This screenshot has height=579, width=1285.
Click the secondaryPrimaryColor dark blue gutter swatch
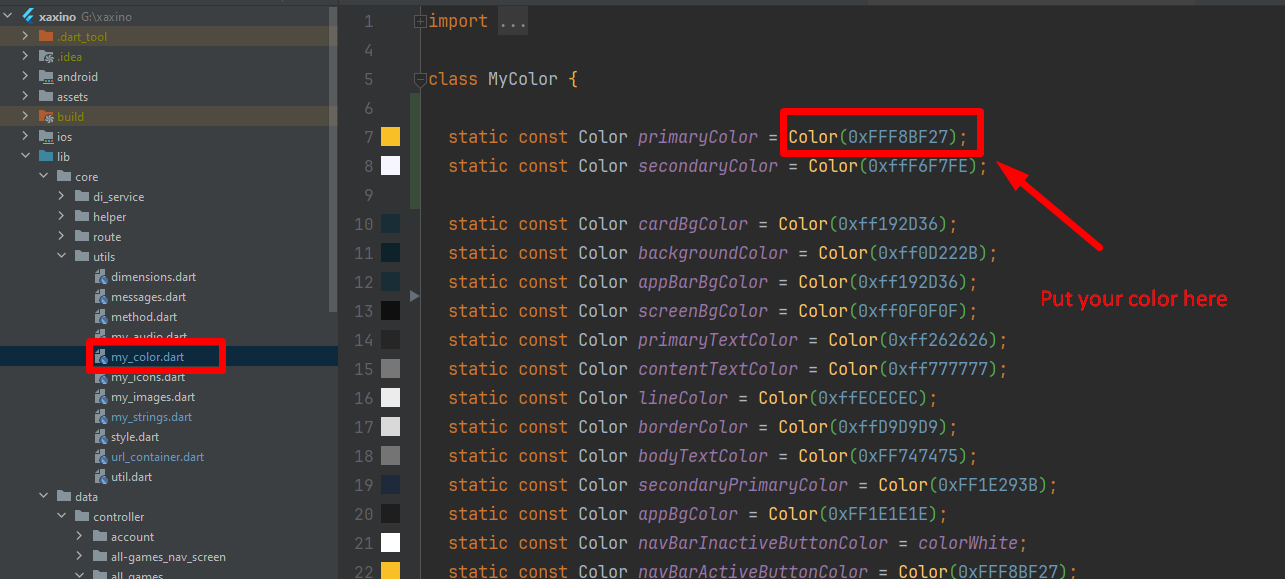[x=390, y=485]
